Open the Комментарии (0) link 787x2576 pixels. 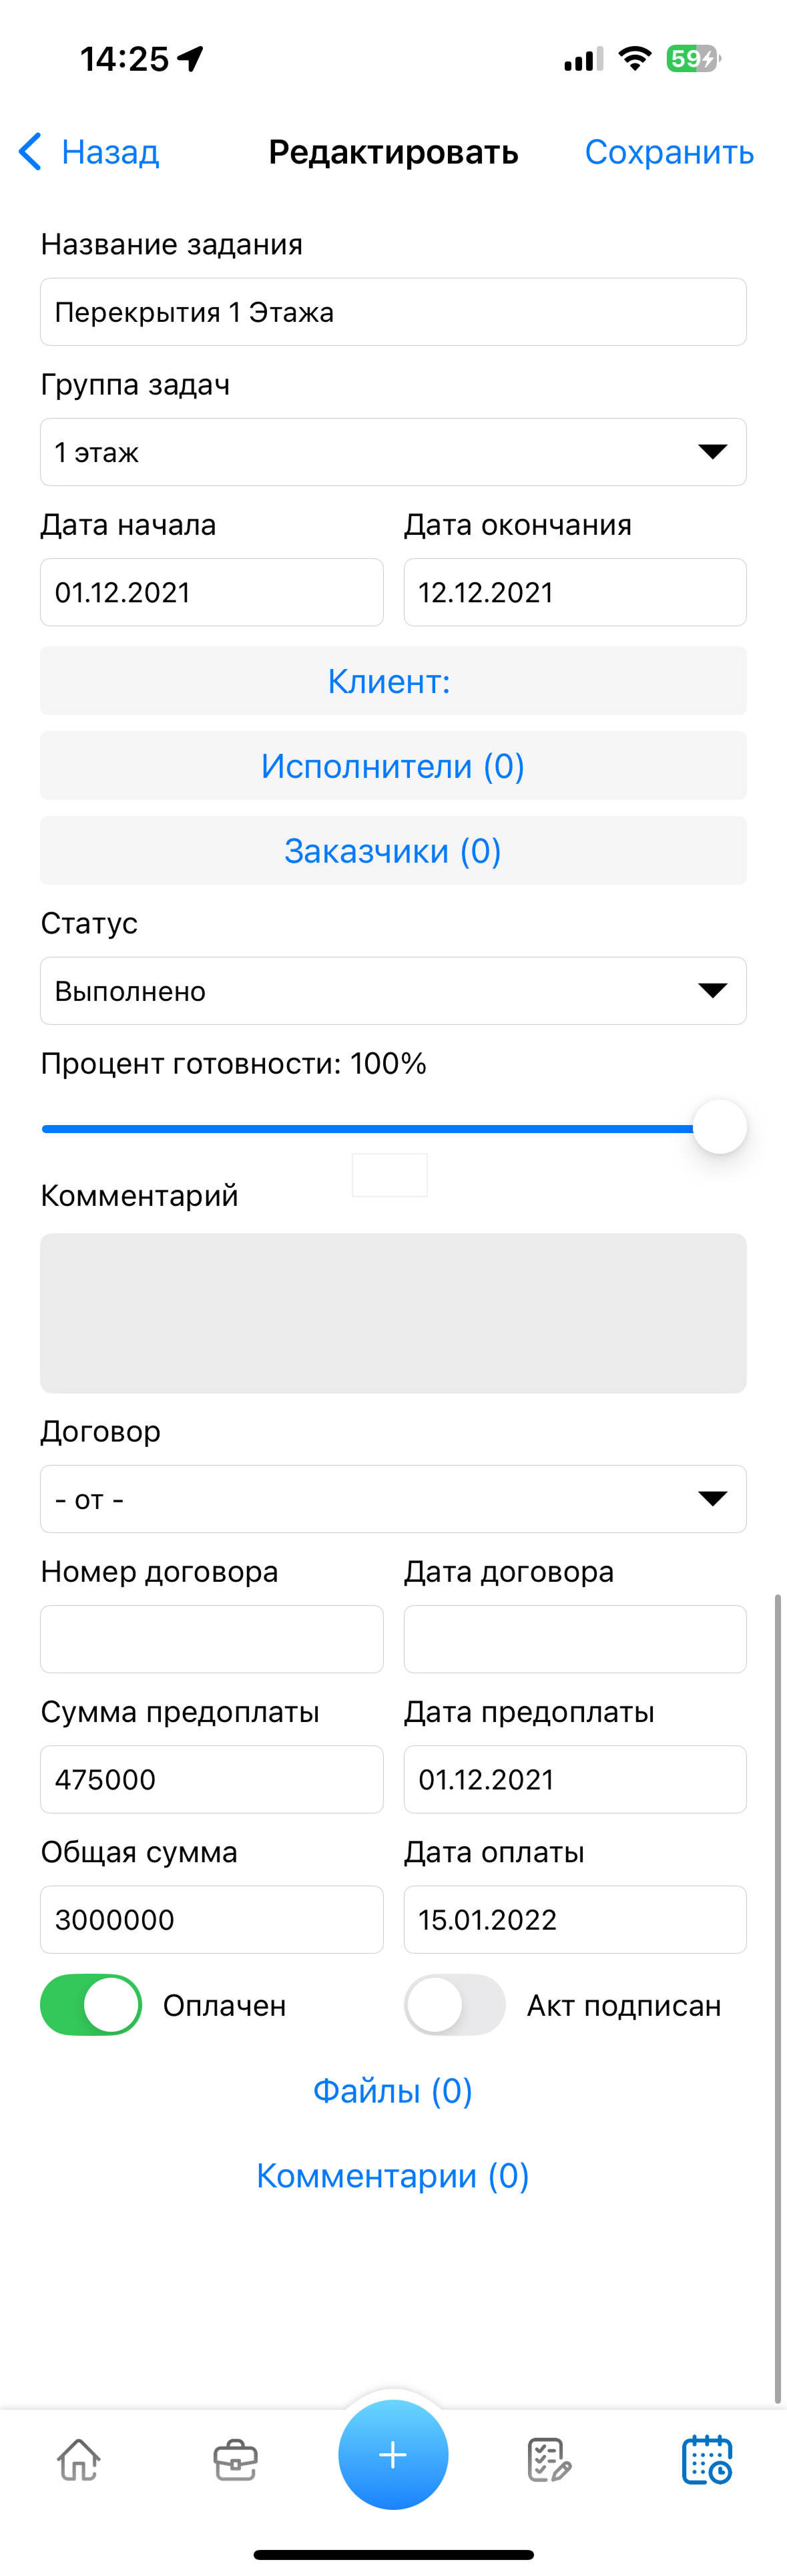[x=393, y=2175]
